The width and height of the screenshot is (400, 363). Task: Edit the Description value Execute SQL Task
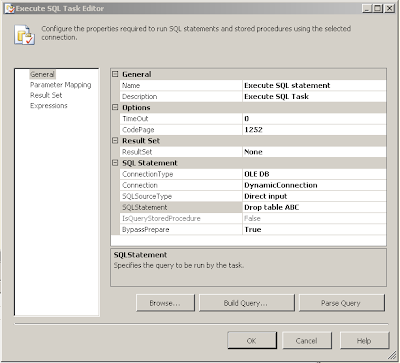314,96
